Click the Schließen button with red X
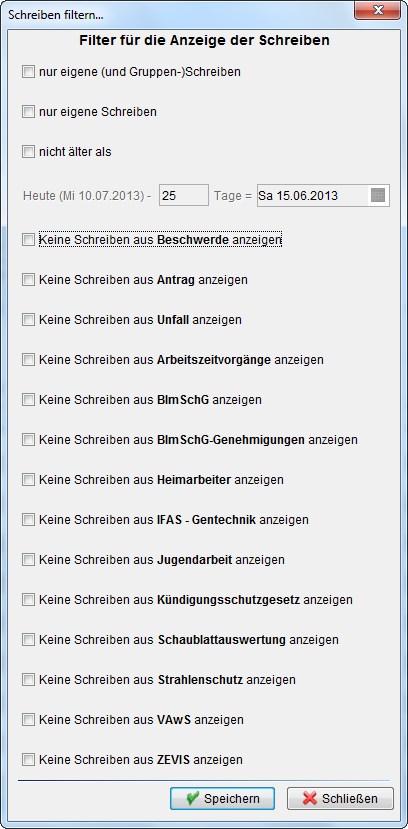The width and height of the screenshot is (408, 829). tap(340, 798)
